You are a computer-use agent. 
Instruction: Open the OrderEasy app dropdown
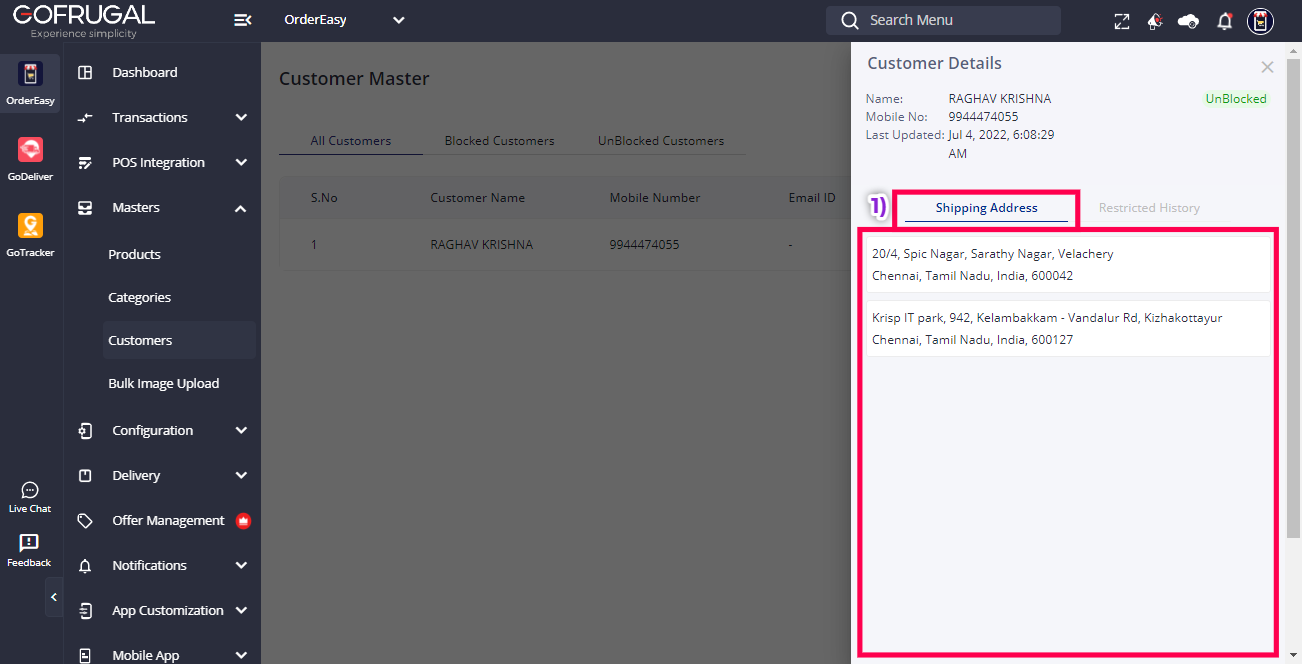coord(344,20)
